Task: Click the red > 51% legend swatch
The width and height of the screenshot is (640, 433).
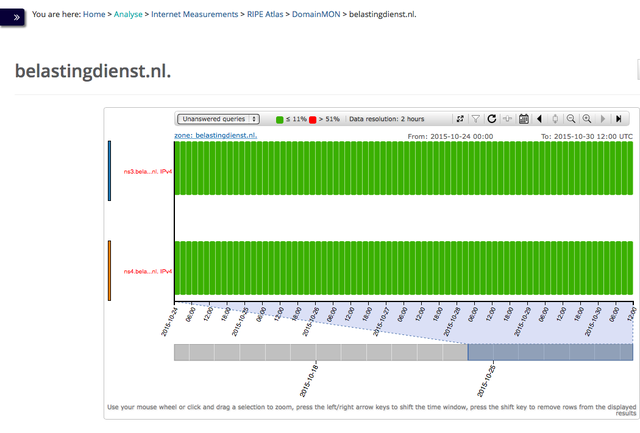Action: (x=313, y=120)
